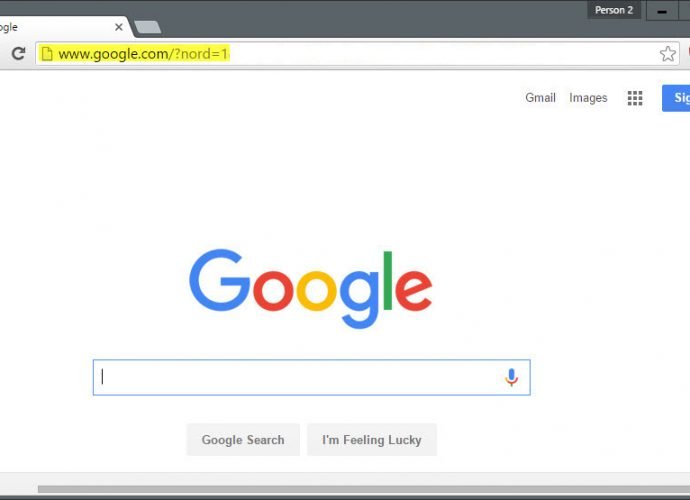The image size is (690, 500).
Task: Click the colorful Google logo
Action: [311, 289]
